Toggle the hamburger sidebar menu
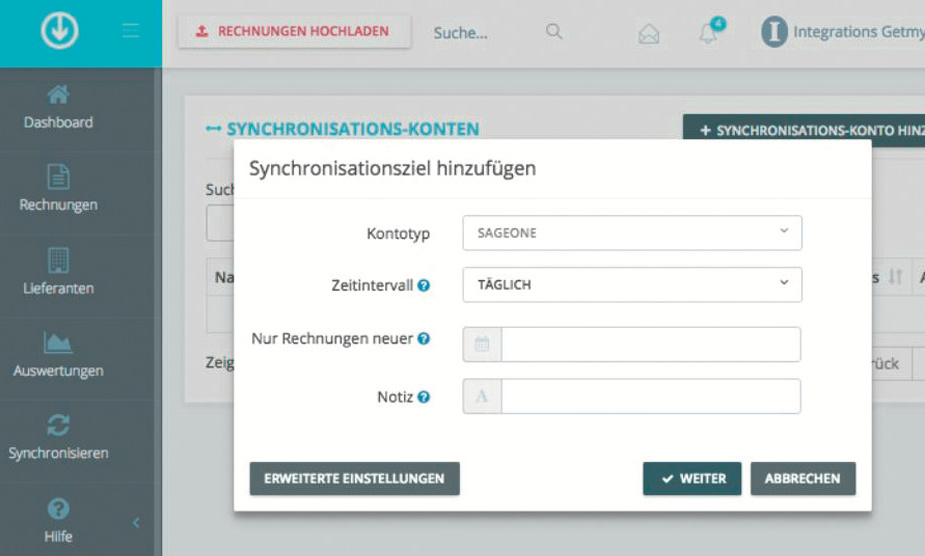 tap(131, 32)
